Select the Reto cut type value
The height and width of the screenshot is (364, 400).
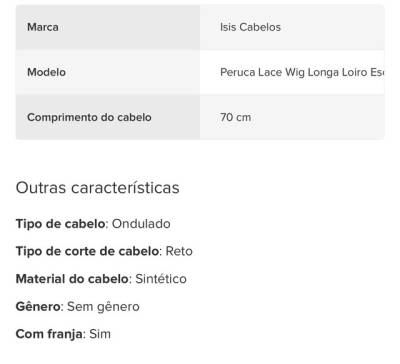point(179,251)
